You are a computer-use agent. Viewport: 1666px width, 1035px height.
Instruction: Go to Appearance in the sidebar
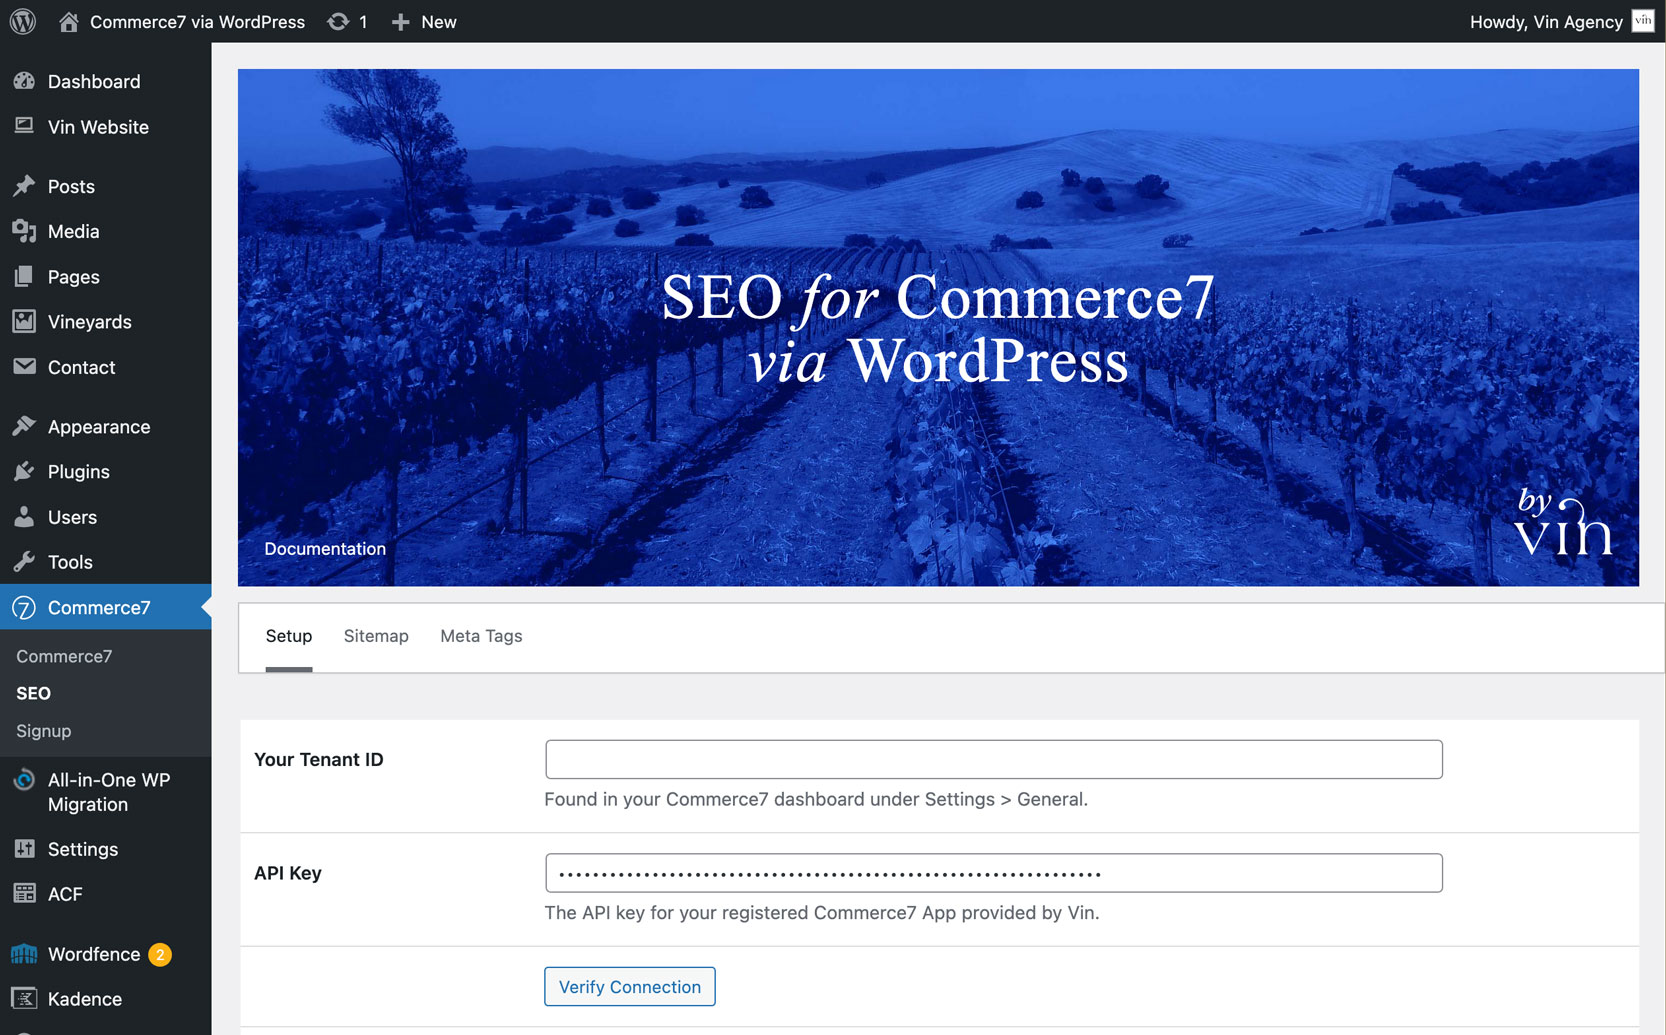tap(99, 427)
